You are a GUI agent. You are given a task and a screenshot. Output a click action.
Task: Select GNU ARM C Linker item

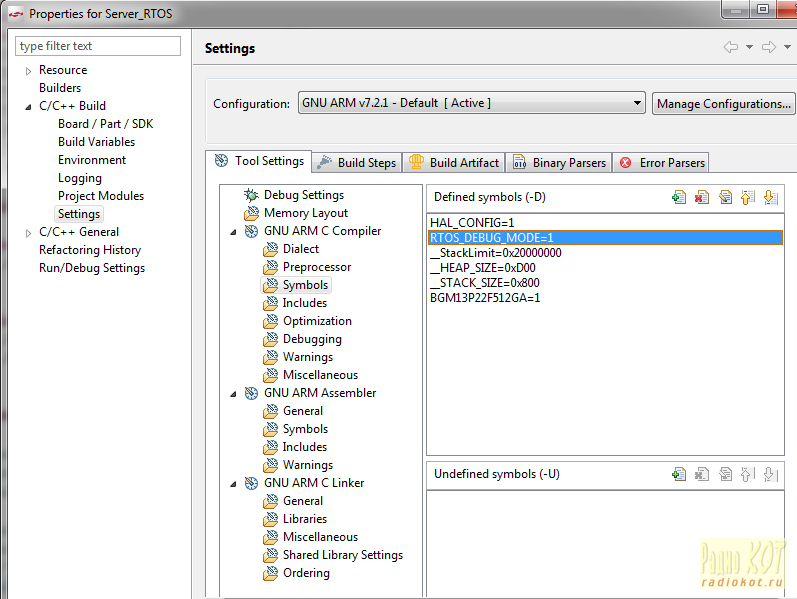[314, 483]
